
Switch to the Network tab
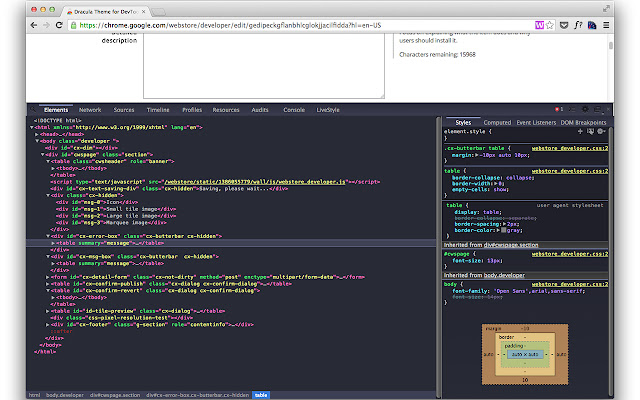pos(90,109)
